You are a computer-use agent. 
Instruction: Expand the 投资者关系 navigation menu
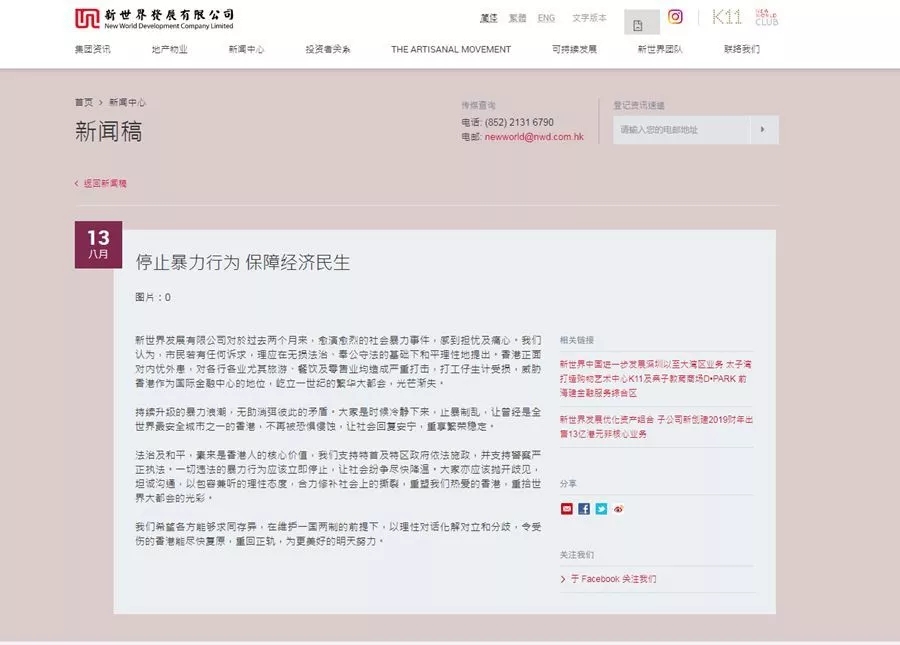click(328, 49)
